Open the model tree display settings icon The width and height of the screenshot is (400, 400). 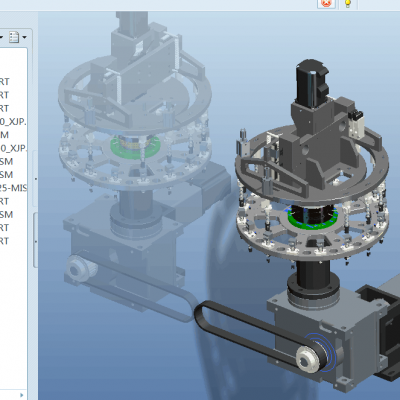(14, 37)
